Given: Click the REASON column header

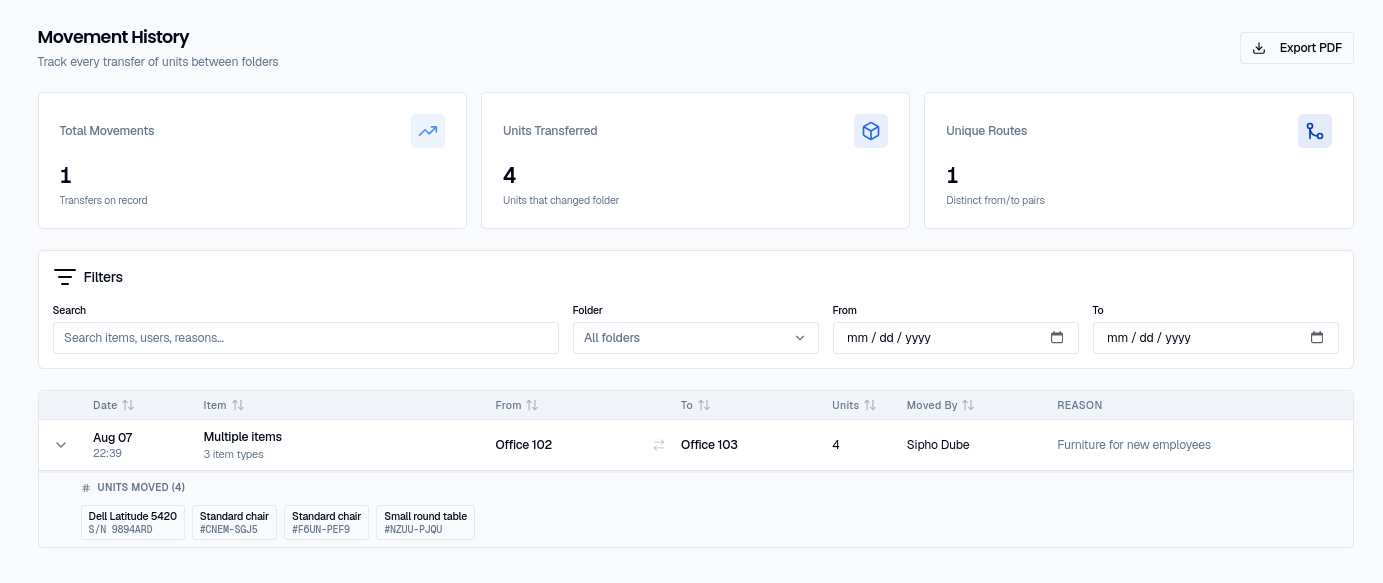Looking at the screenshot, I should (x=1080, y=405).
